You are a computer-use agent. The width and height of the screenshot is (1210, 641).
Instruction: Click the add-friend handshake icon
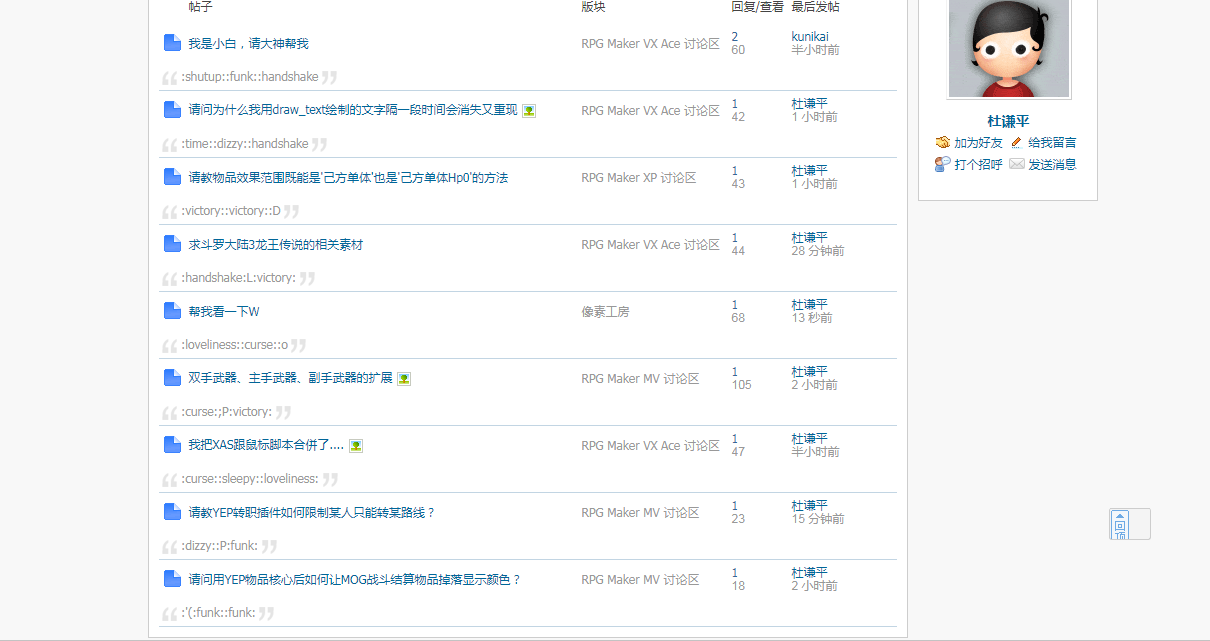coord(942,143)
